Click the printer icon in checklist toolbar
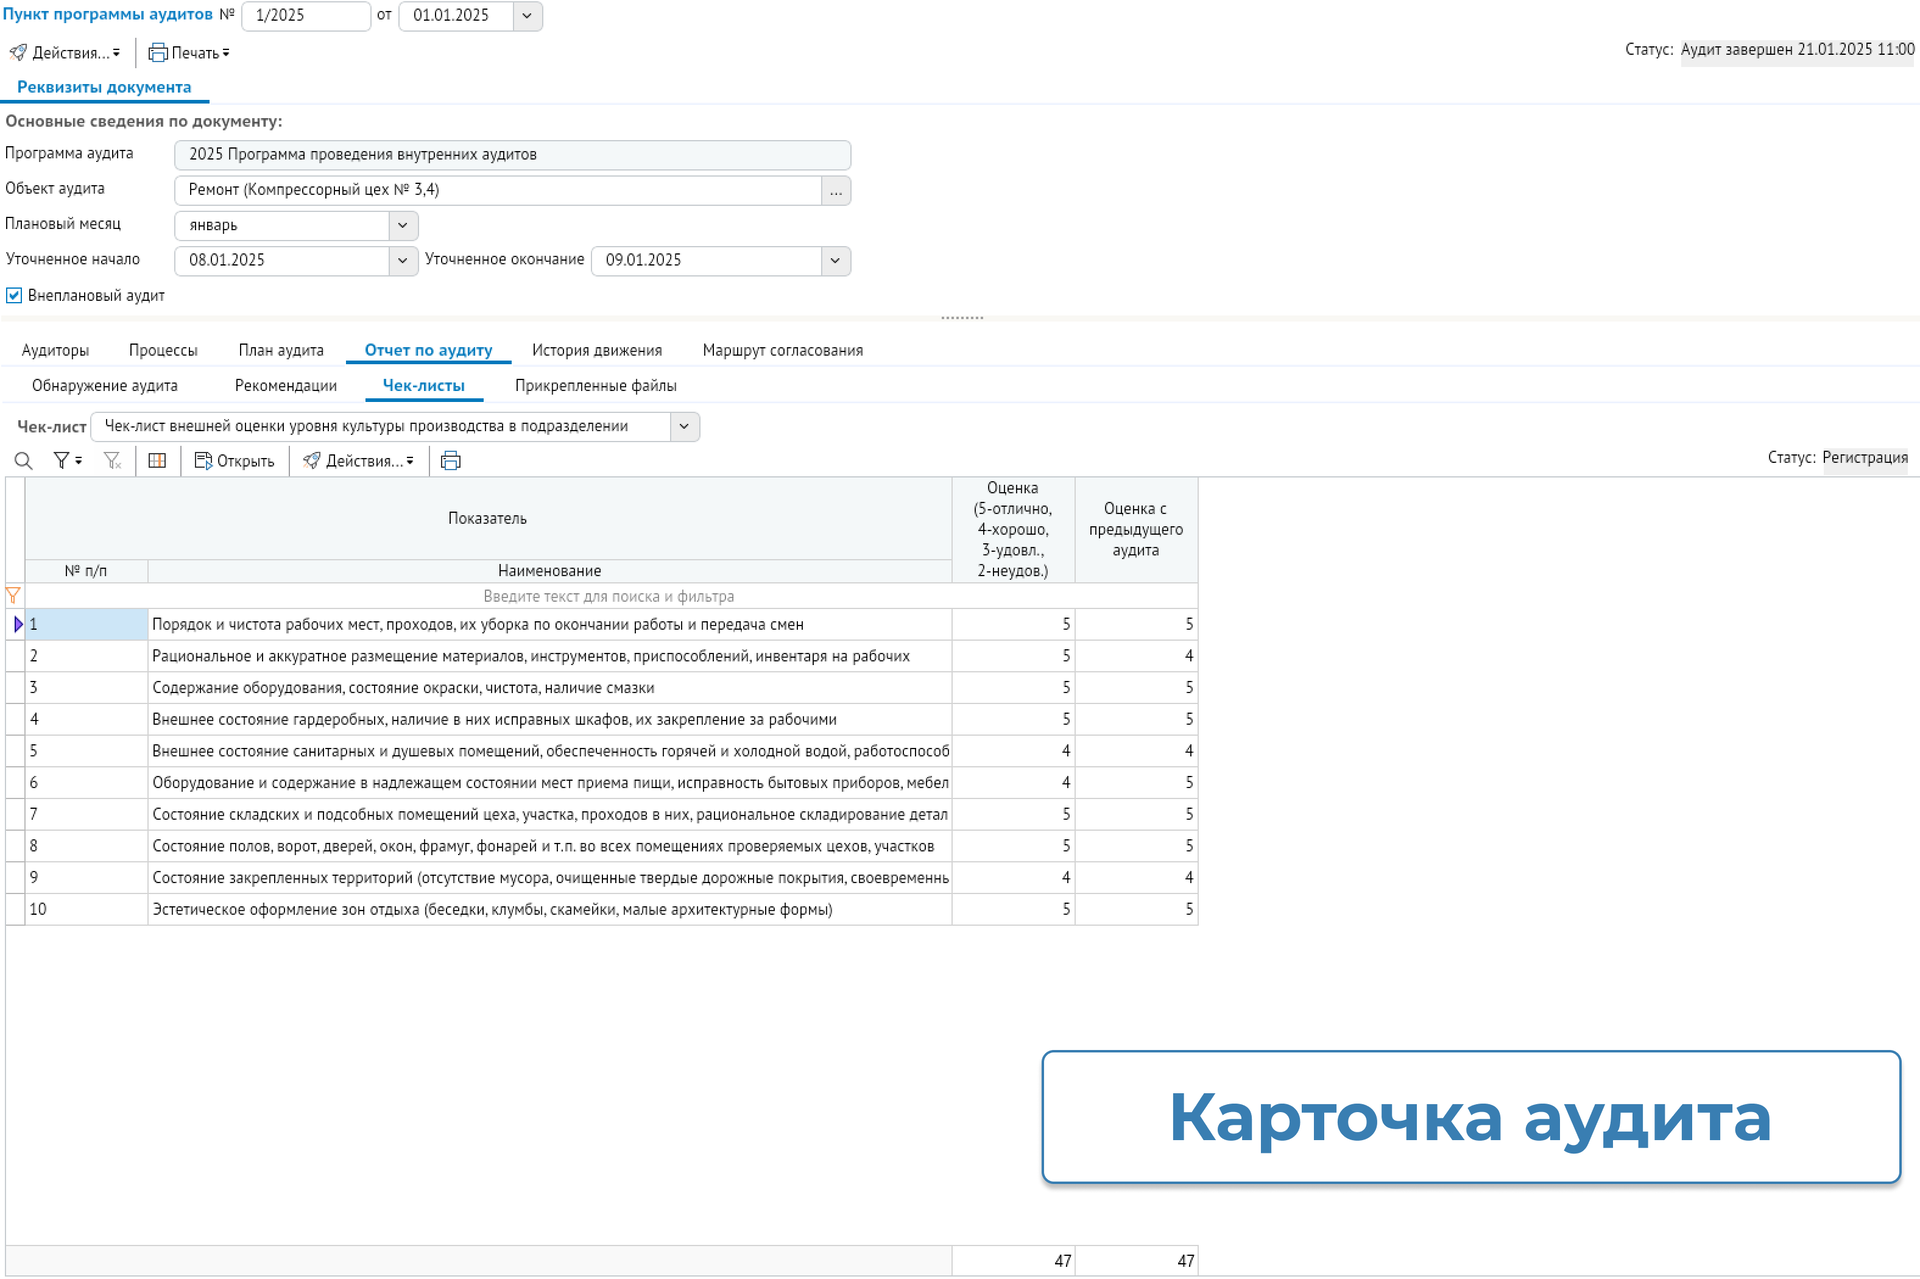1920x1279 pixels. pos(451,461)
